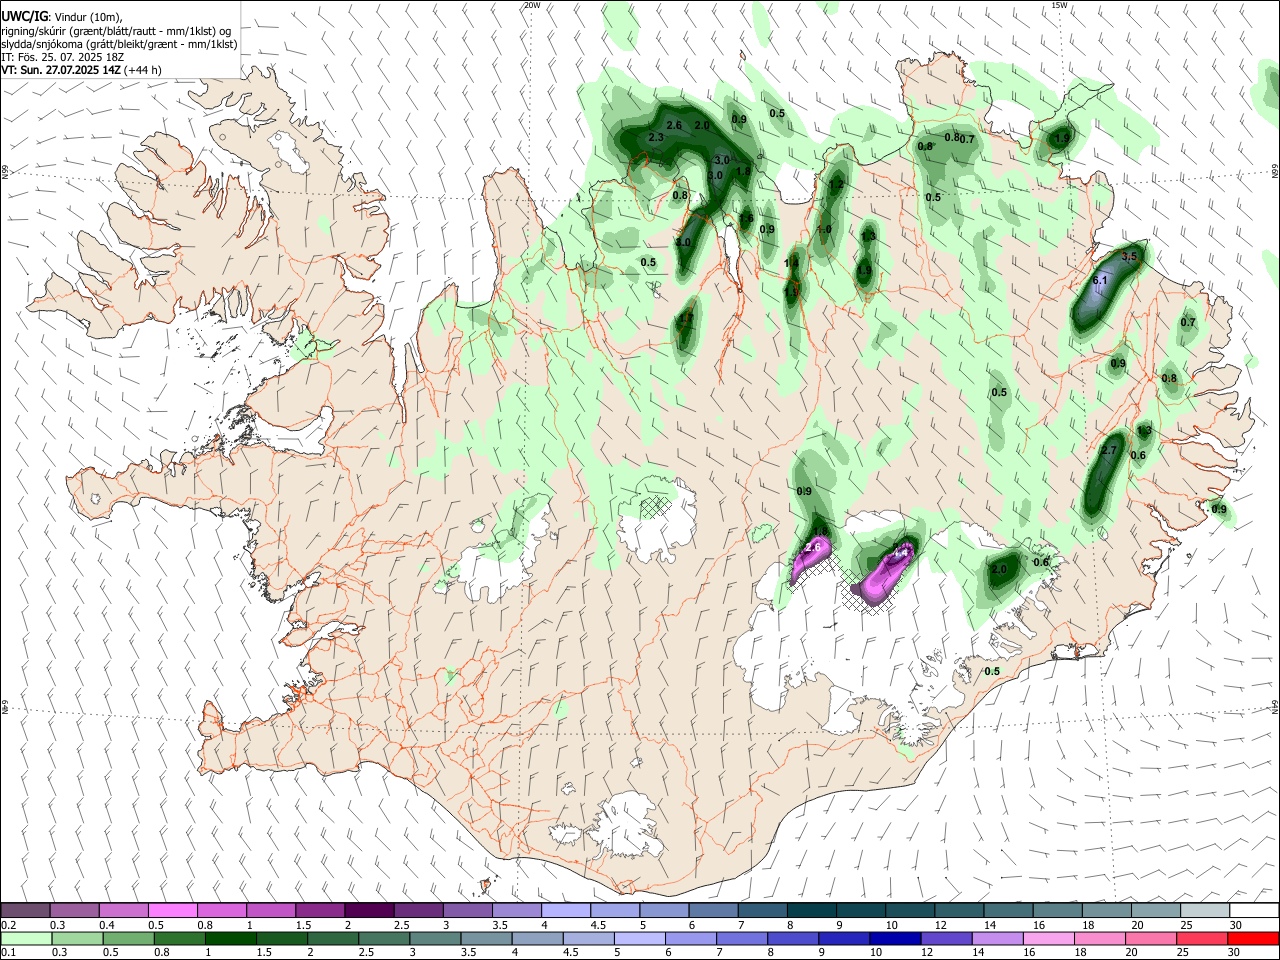Image resolution: width=1280 pixels, height=960 pixels.
Task: Click the 'IT: Fös. 25. 07. 2025 18Z' line
Action: [63, 57]
